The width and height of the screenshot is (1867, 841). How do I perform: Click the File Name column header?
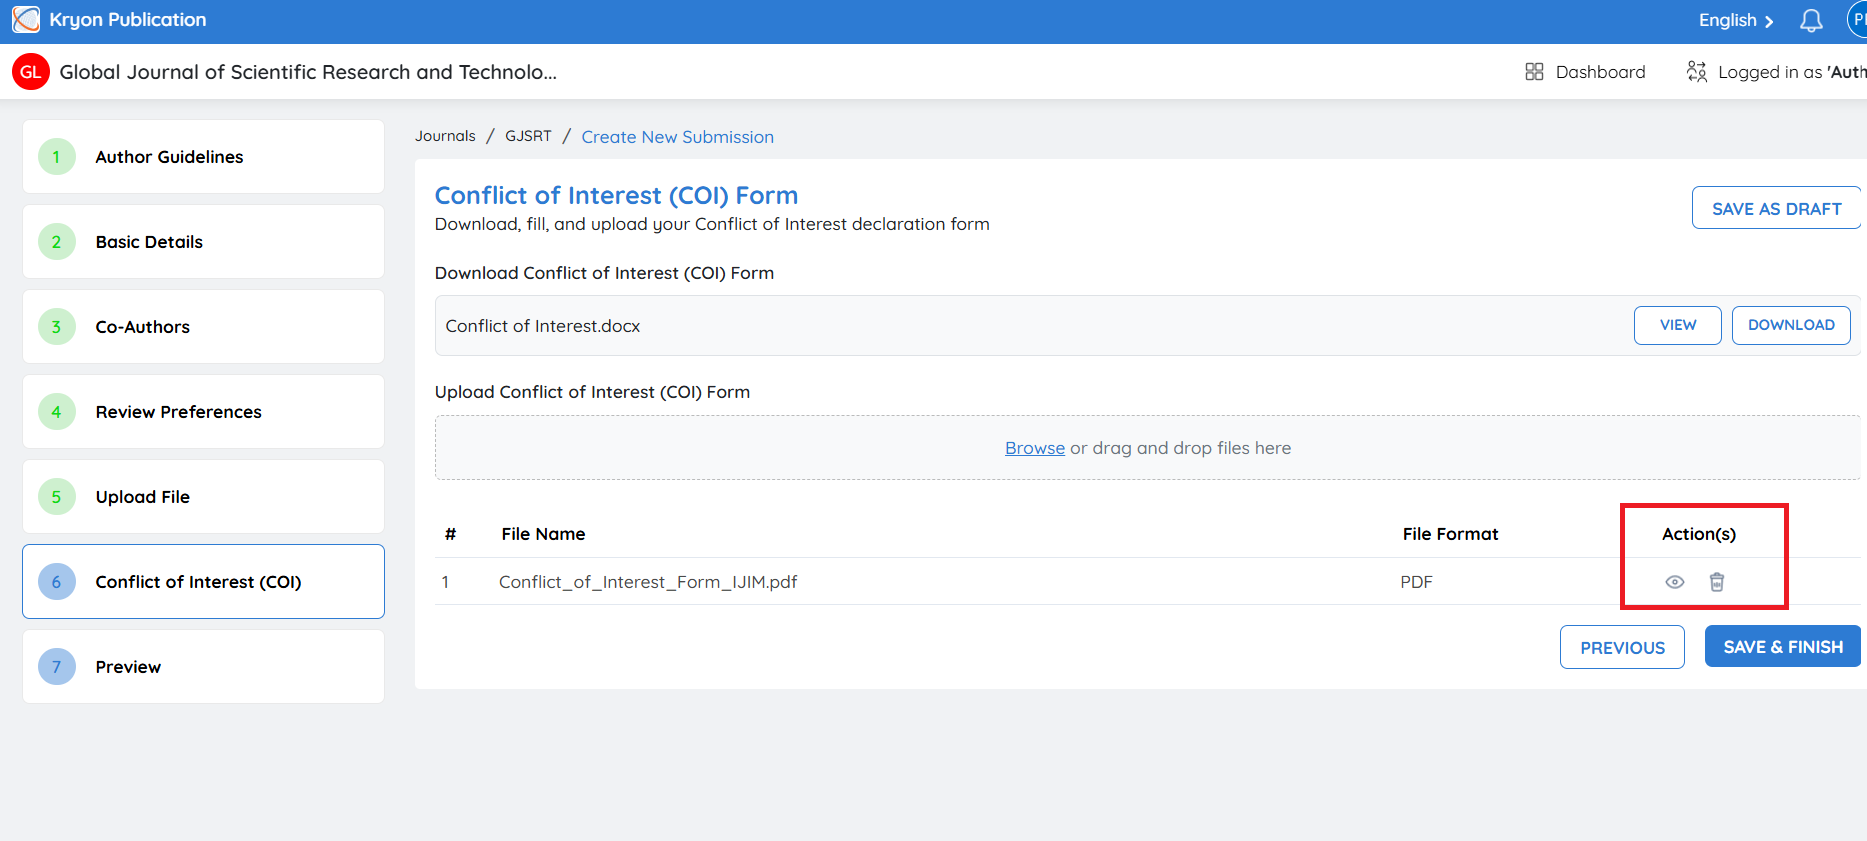coord(543,534)
